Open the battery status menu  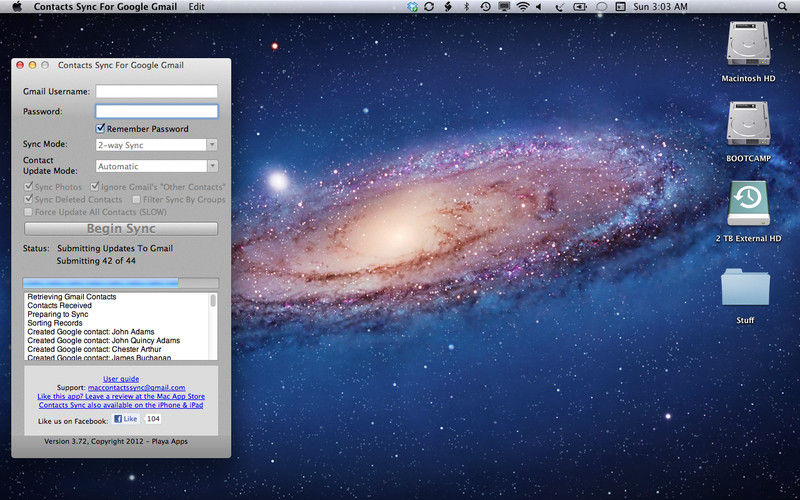click(x=580, y=7)
